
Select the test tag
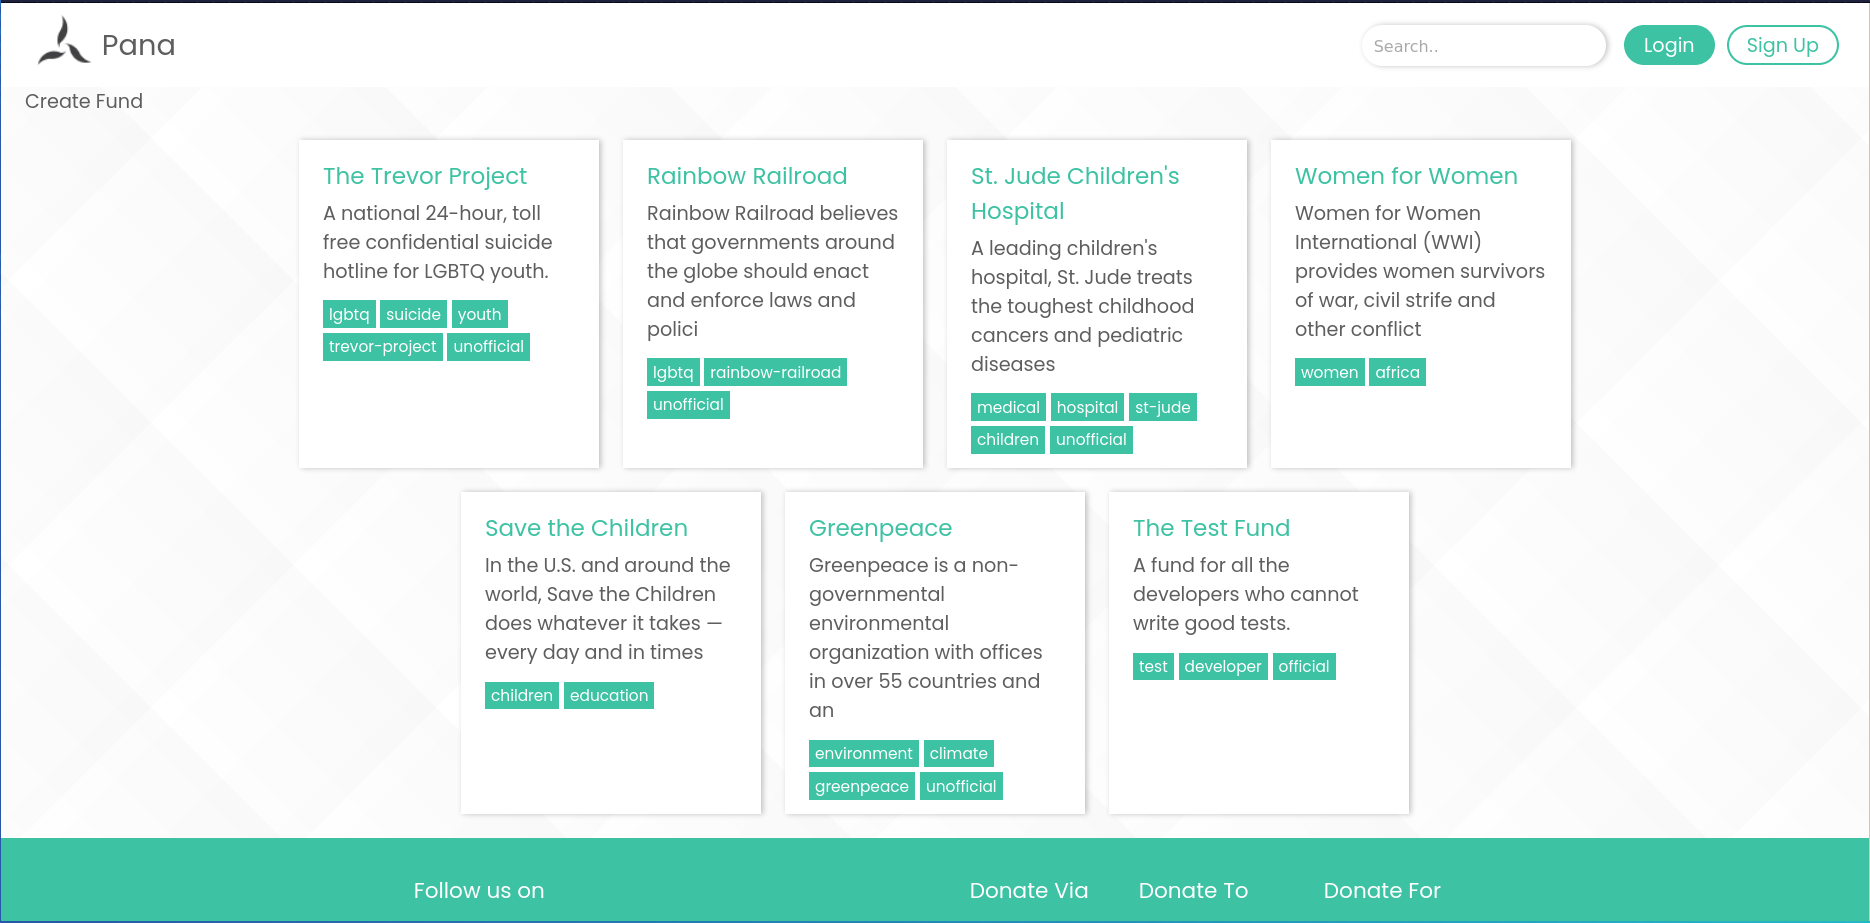point(1153,666)
